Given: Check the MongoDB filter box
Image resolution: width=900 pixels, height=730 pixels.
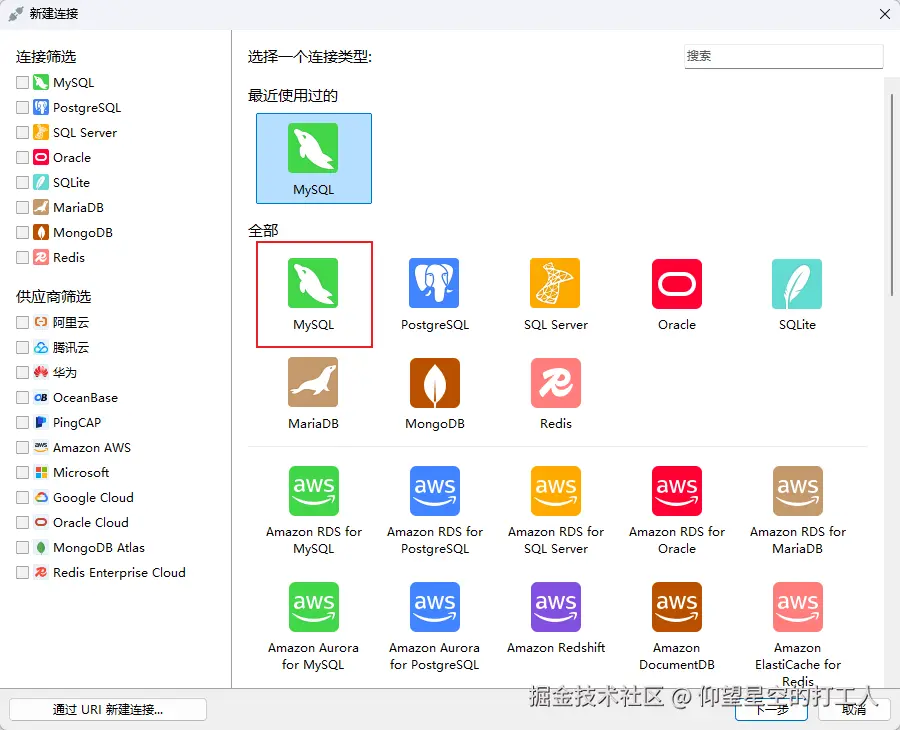Looking at the screenshot, I should 22,232.
